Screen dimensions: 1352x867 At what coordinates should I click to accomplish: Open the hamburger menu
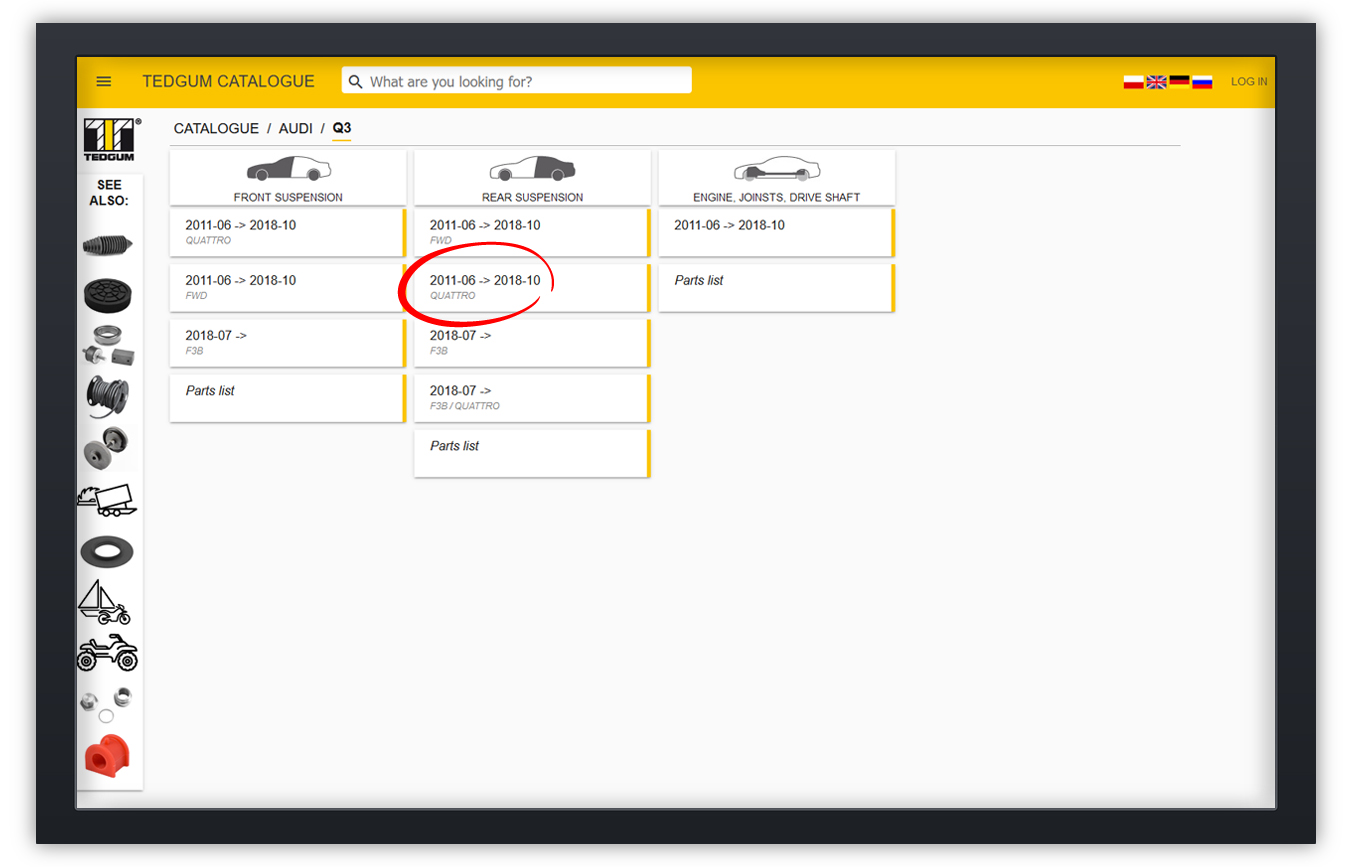coord(104,82)
